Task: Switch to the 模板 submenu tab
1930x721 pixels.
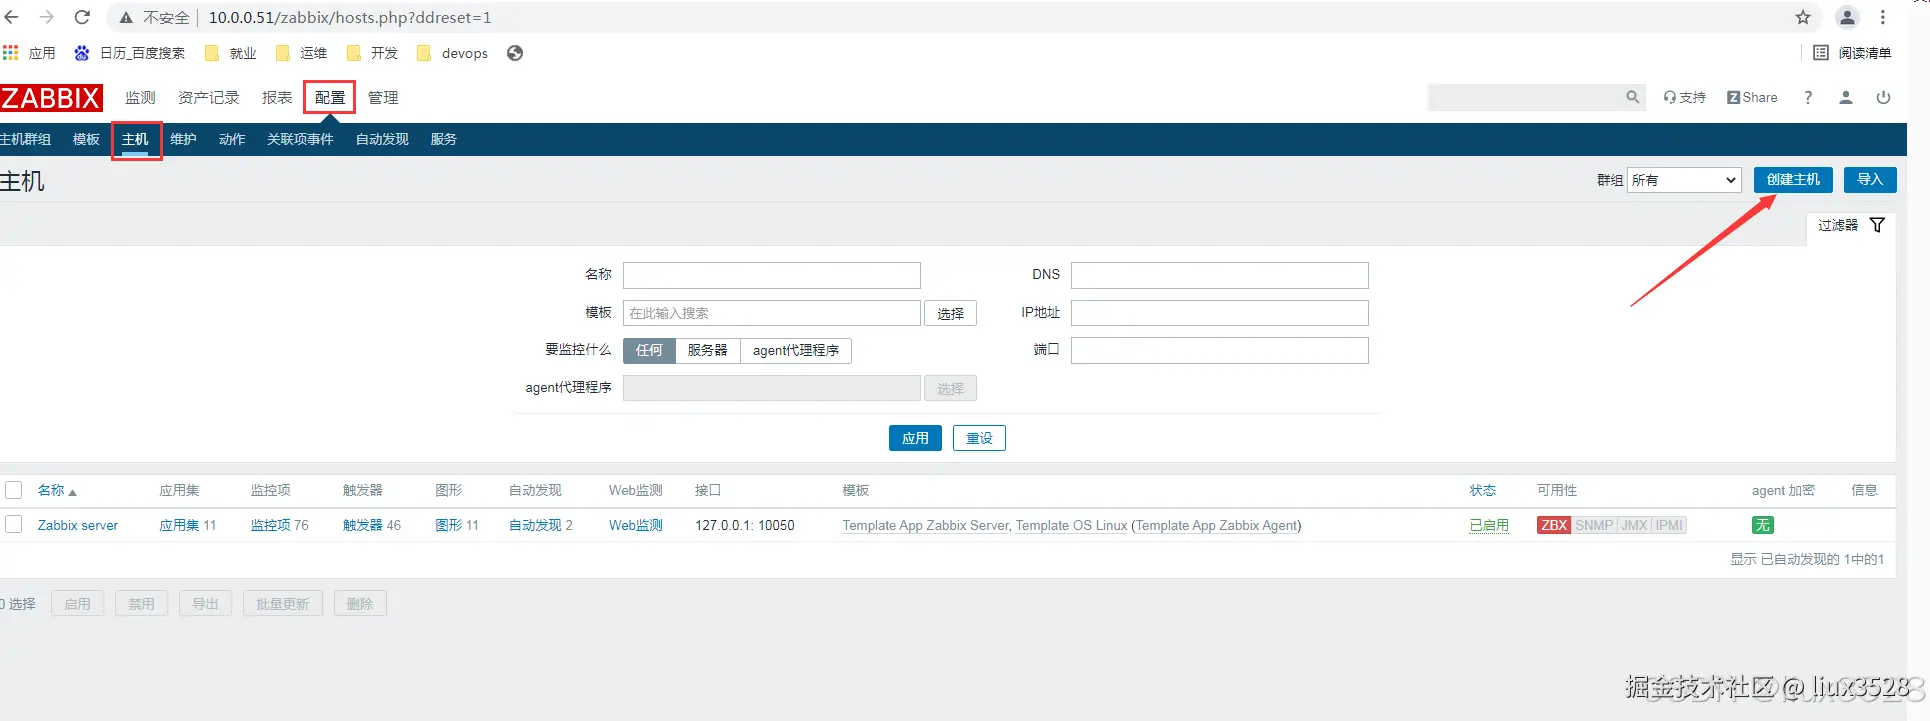Action: [x=86, y=139]
